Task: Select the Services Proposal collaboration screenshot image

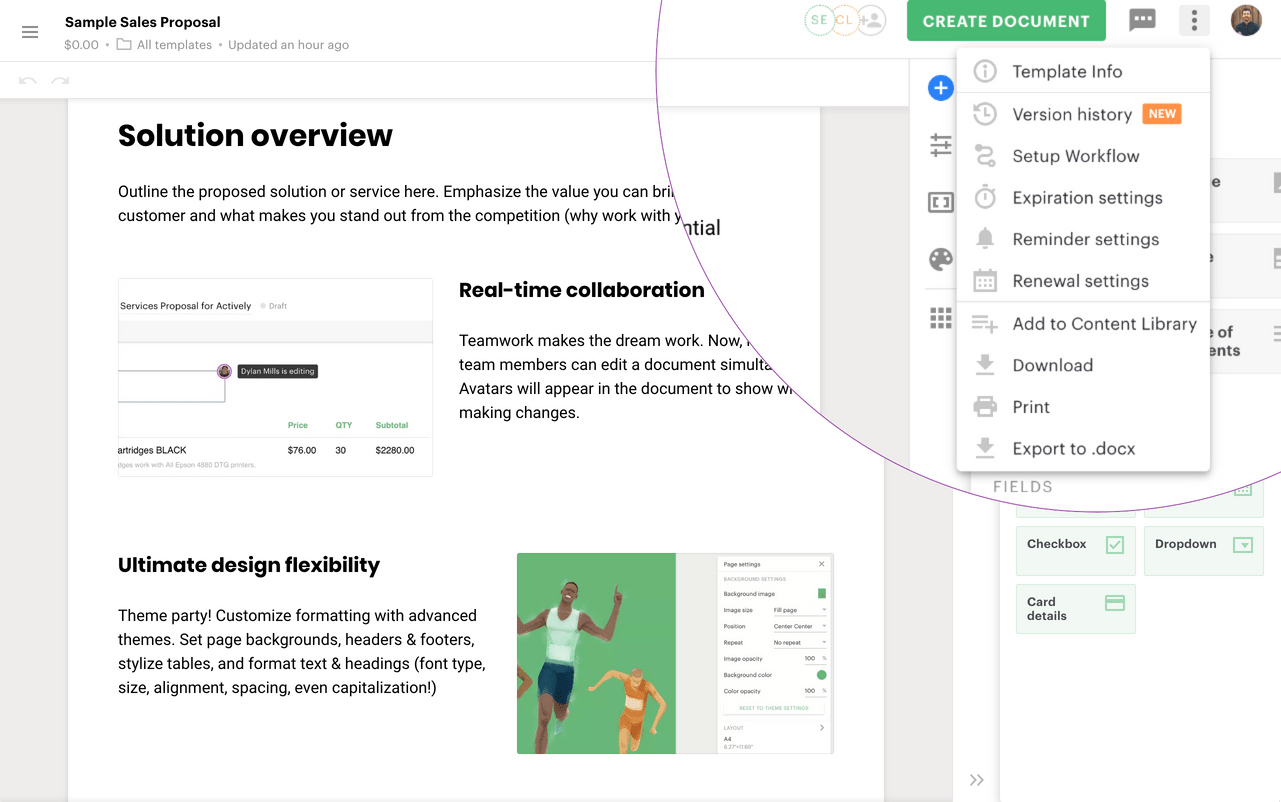Action: click(x=275, y=377)
